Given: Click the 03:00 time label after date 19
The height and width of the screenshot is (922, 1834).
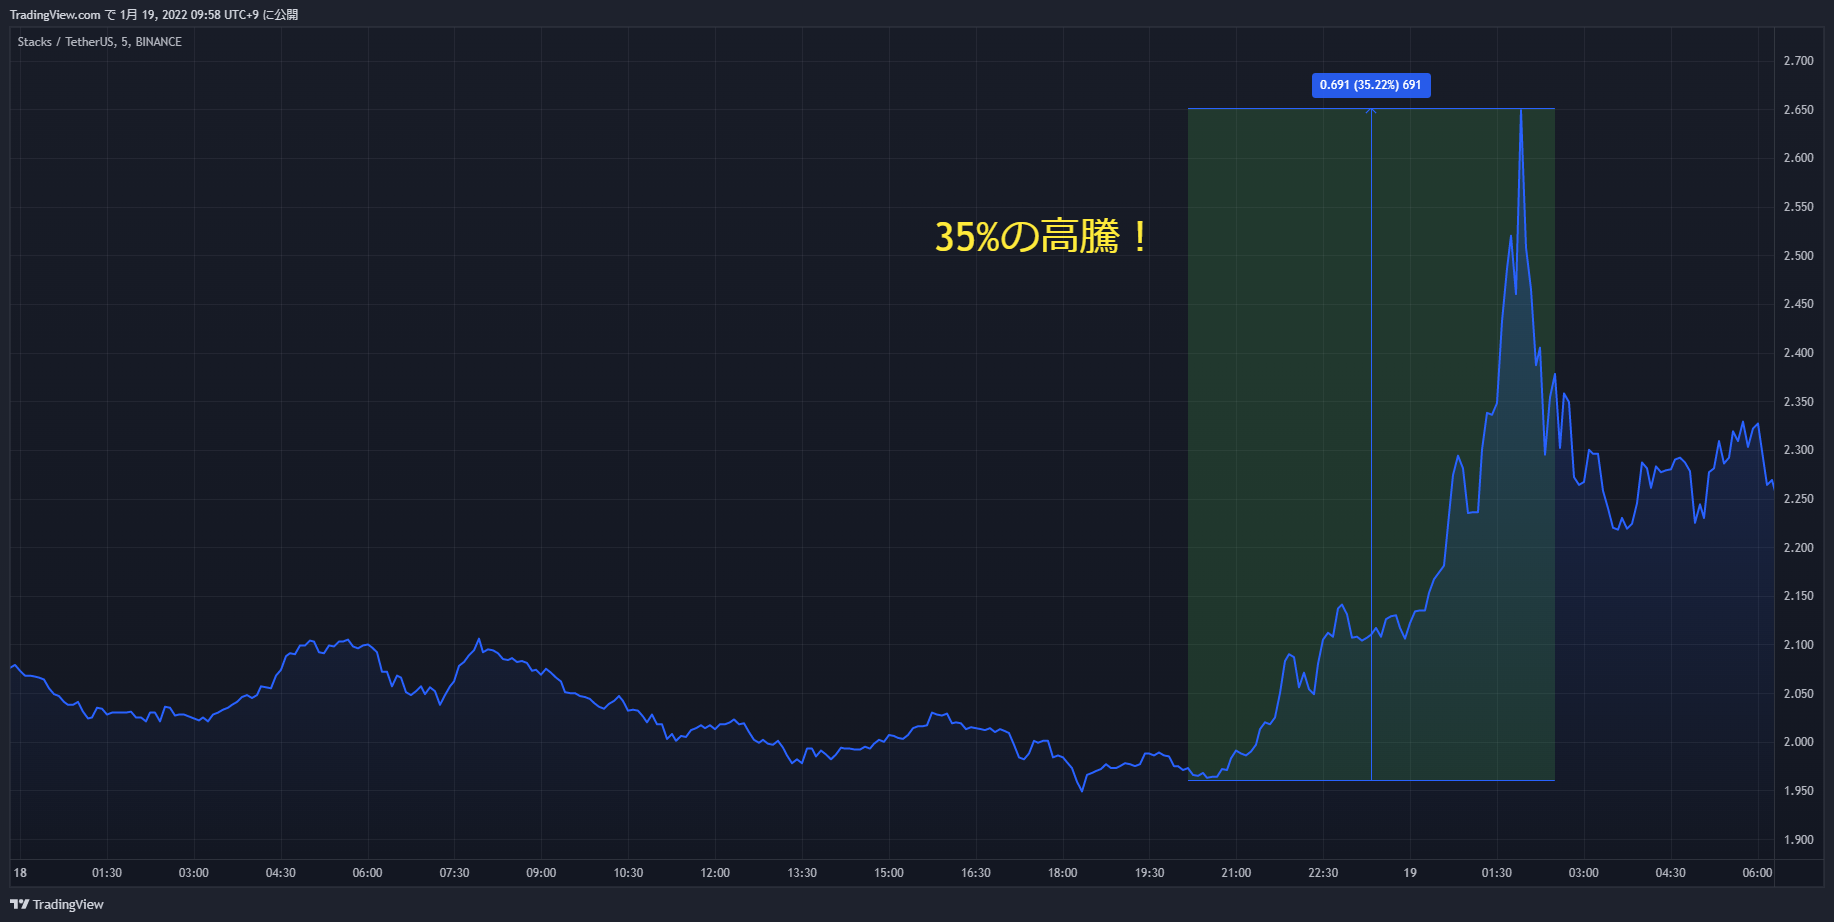Looking at the screenshot, I should click(x=1584, y=873).
